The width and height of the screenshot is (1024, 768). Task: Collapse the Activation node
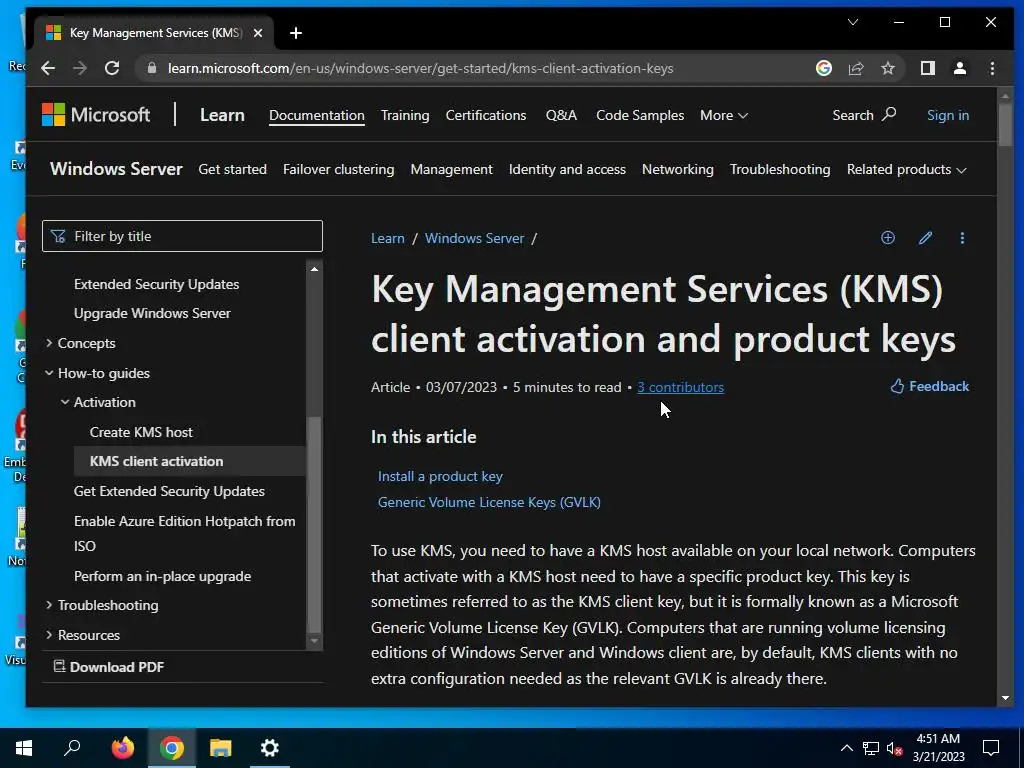click(x=65, y=402)
